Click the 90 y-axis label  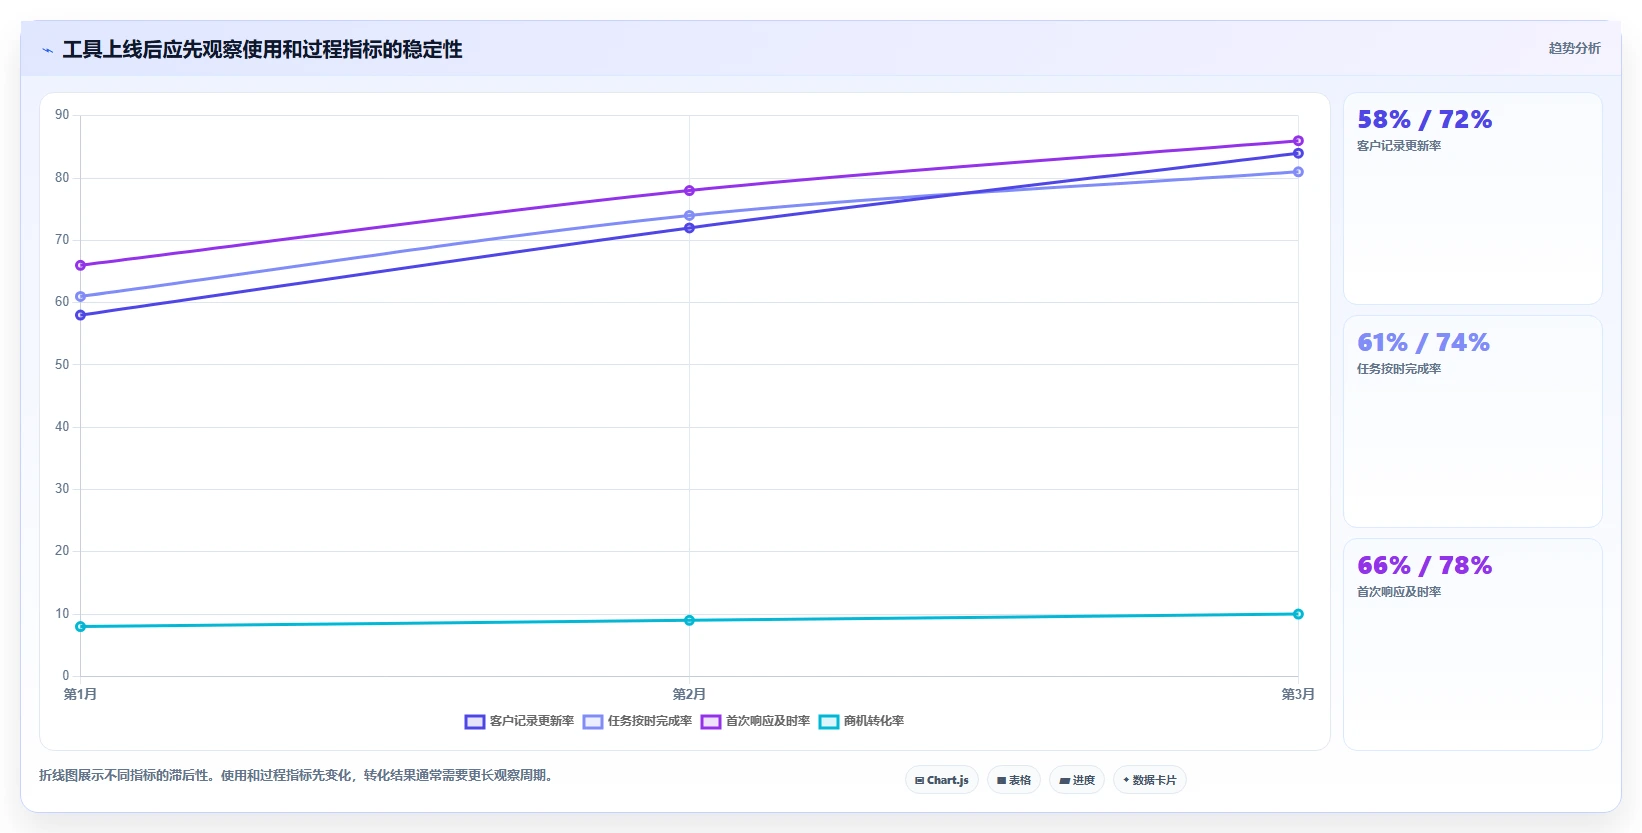pos(62,115)
